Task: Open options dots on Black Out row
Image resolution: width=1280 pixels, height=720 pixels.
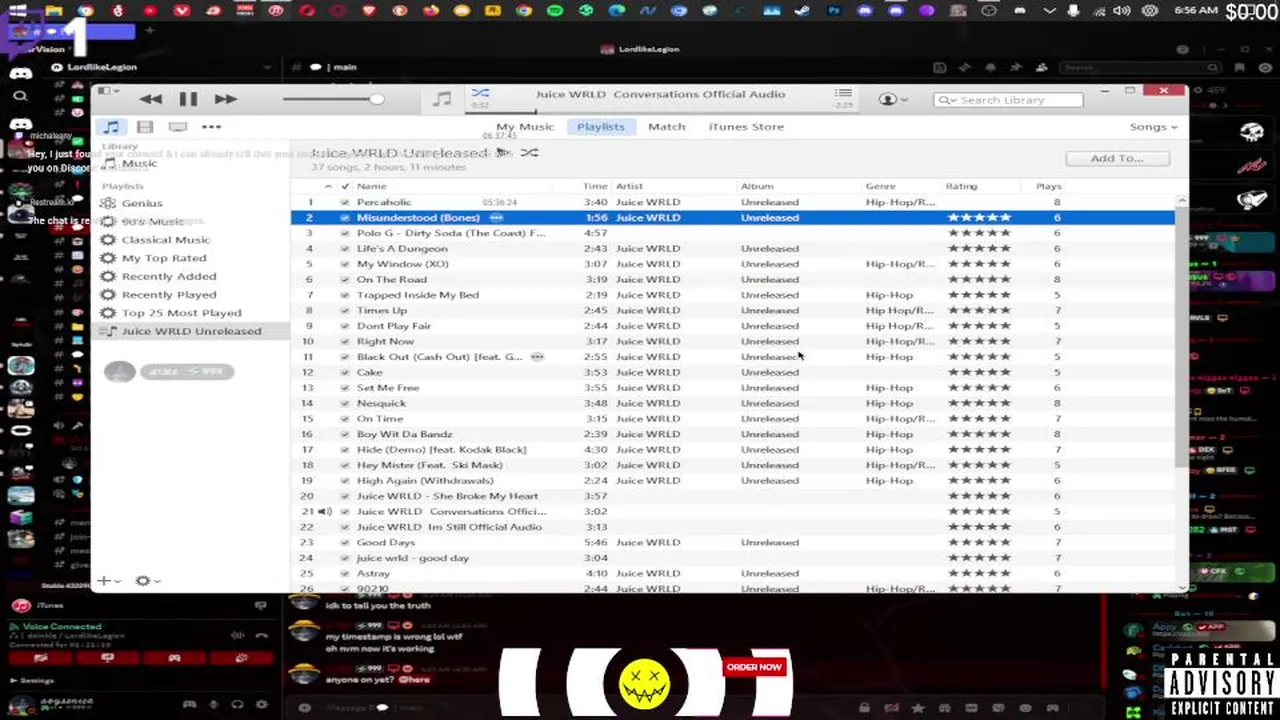Action: [537, 357]
